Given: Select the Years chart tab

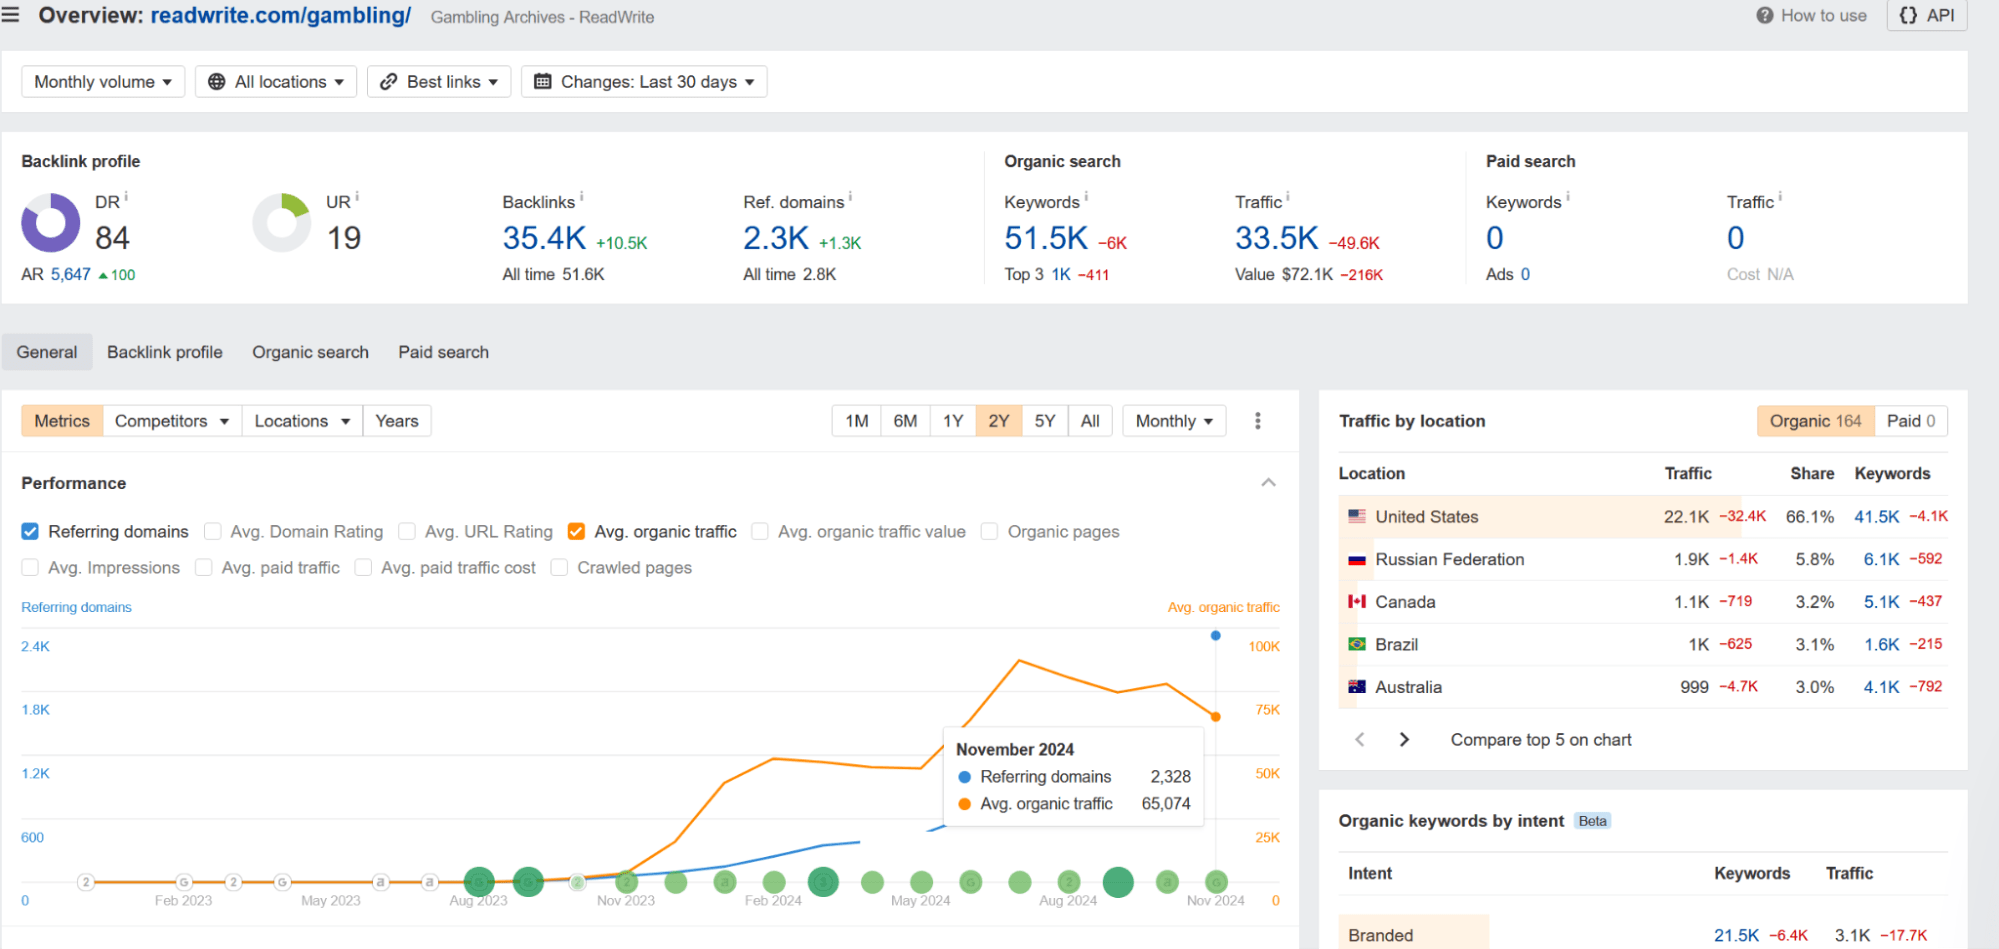Looking at the screenshot, I should pos(397,421).
